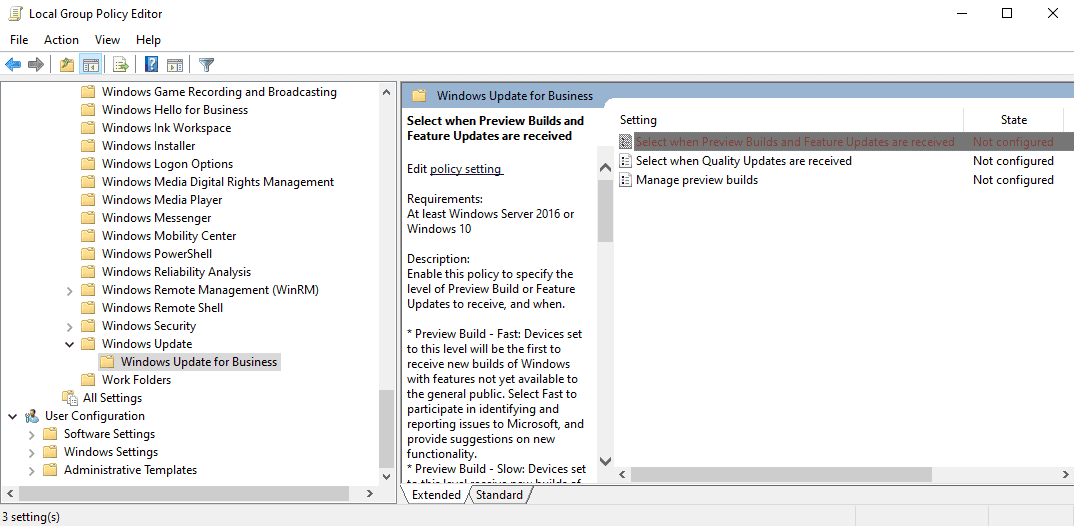The image size is (1074, 526).
Task: Switch to the Standard tab
Action: [x=499, y=494]
